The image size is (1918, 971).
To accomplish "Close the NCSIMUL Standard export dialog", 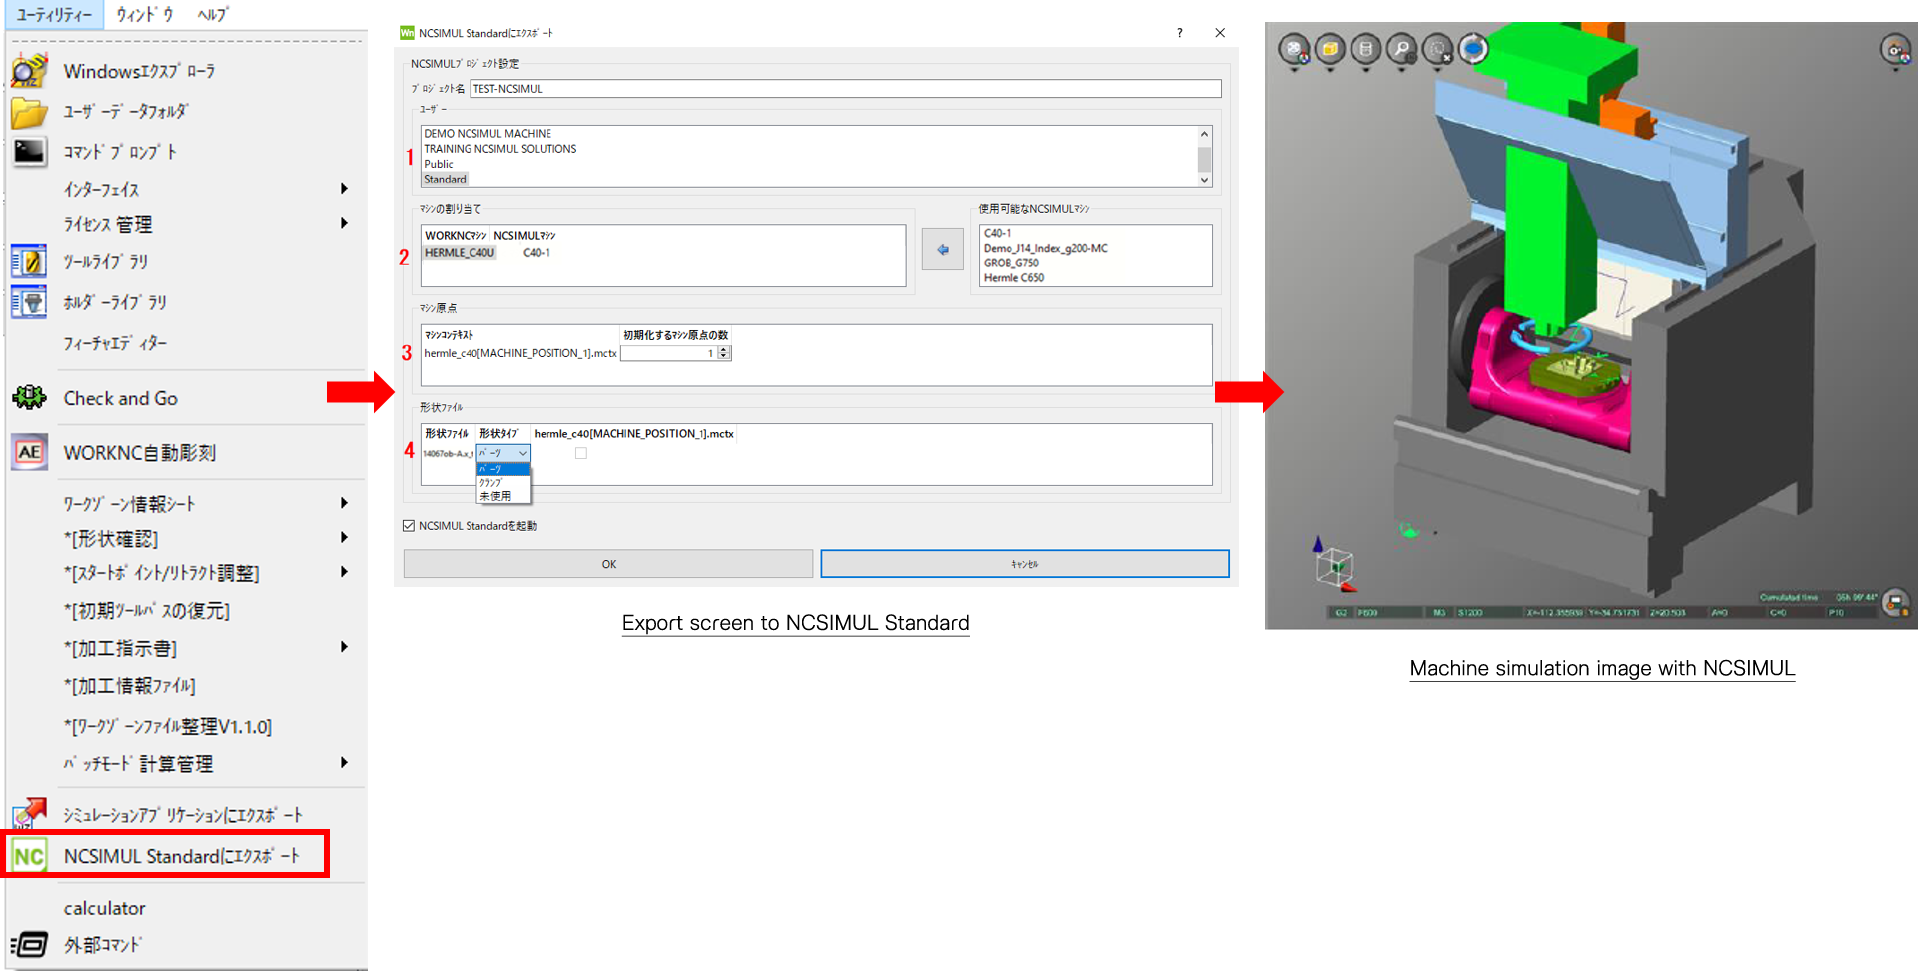I will 1220,33.
